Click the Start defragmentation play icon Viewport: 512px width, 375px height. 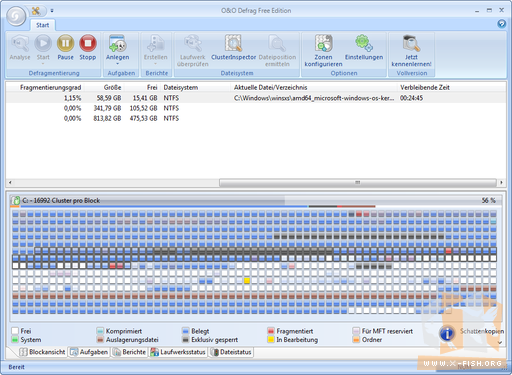tap(43, 43)
